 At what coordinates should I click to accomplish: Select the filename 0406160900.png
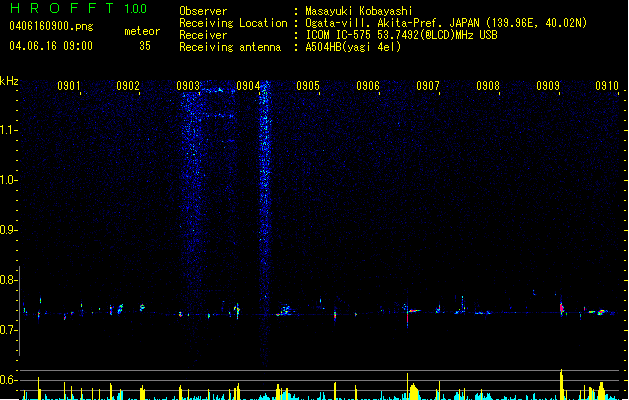51,26
